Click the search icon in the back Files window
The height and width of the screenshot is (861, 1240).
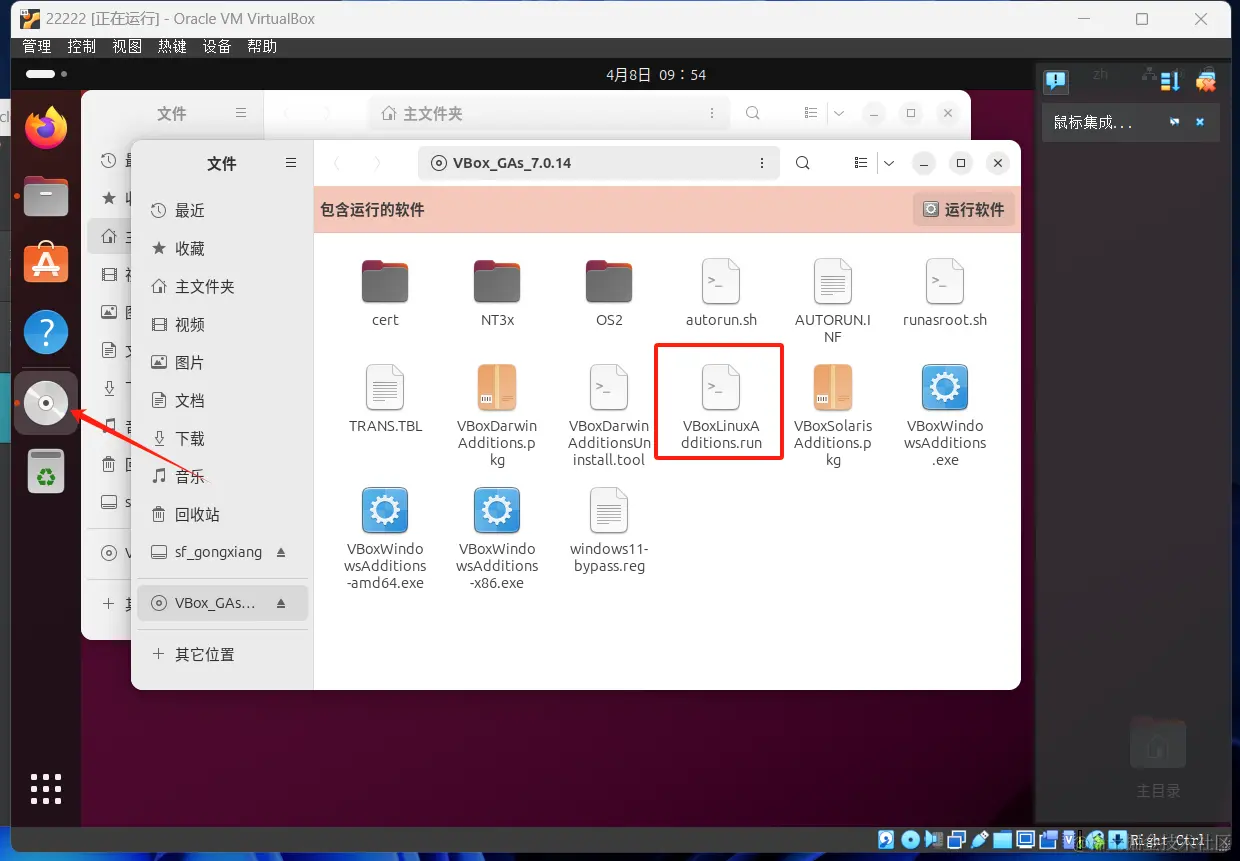(752, 114)
